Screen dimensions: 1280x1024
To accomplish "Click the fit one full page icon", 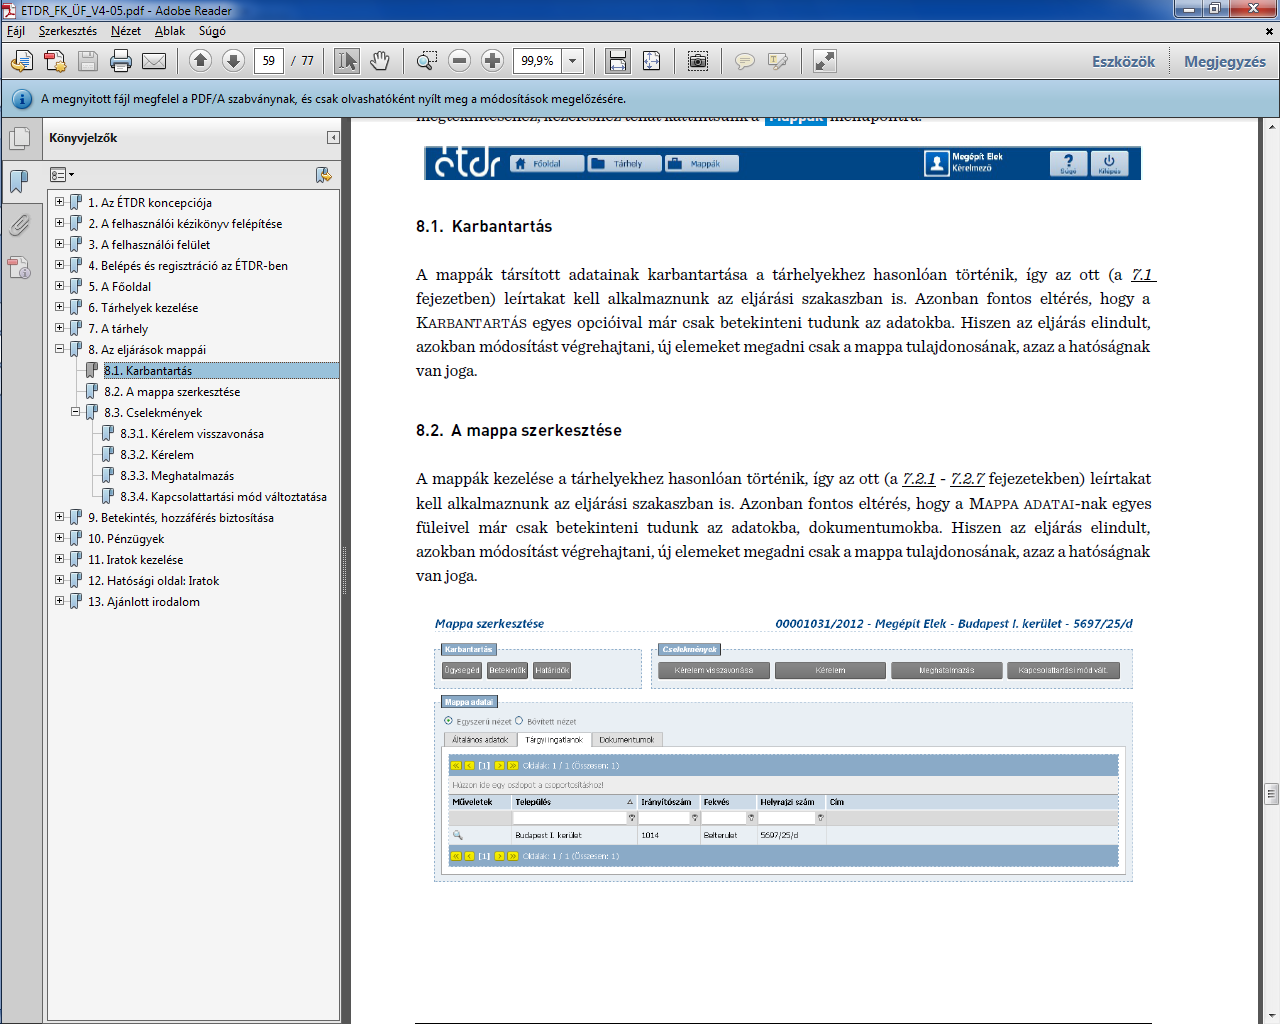I will tap(651, 61).
